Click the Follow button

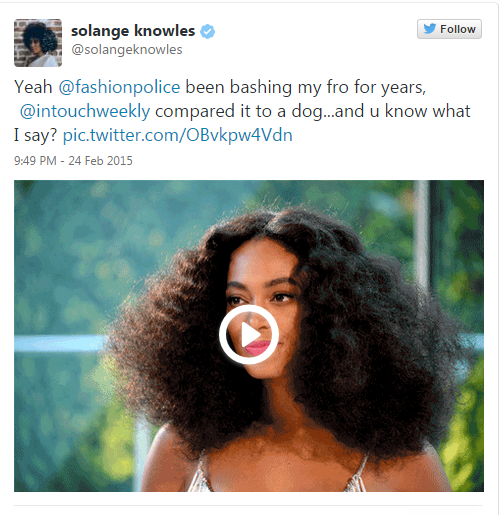click(x=449, y=29)
